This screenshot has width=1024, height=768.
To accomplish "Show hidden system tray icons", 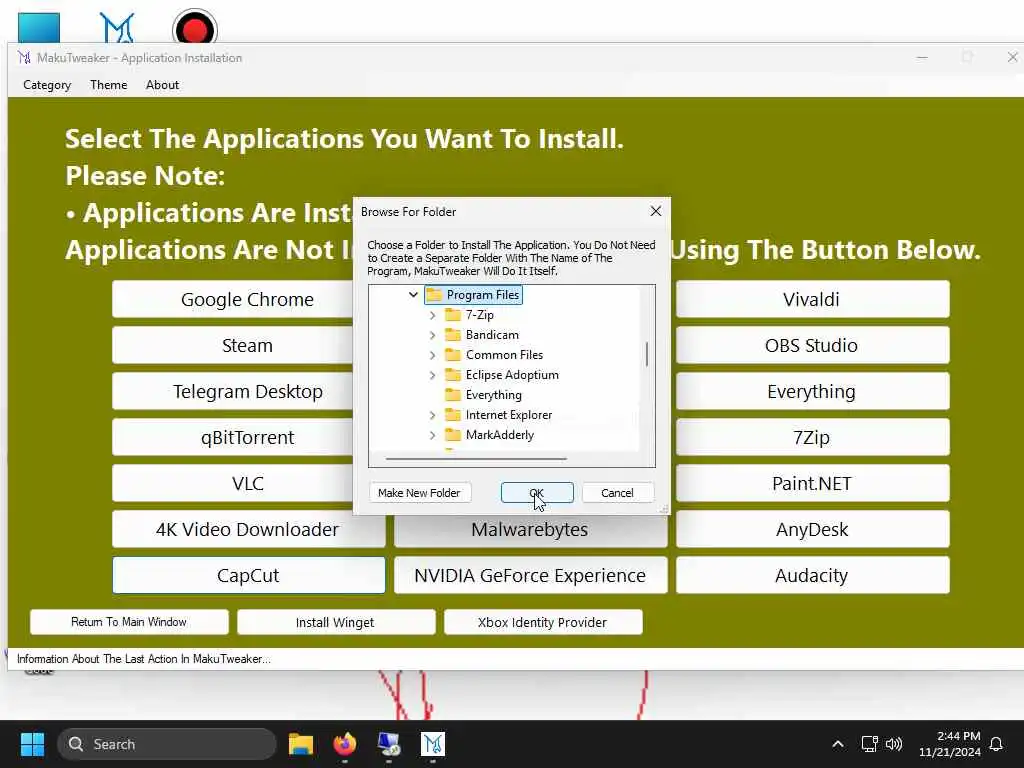I will [838, 744].
